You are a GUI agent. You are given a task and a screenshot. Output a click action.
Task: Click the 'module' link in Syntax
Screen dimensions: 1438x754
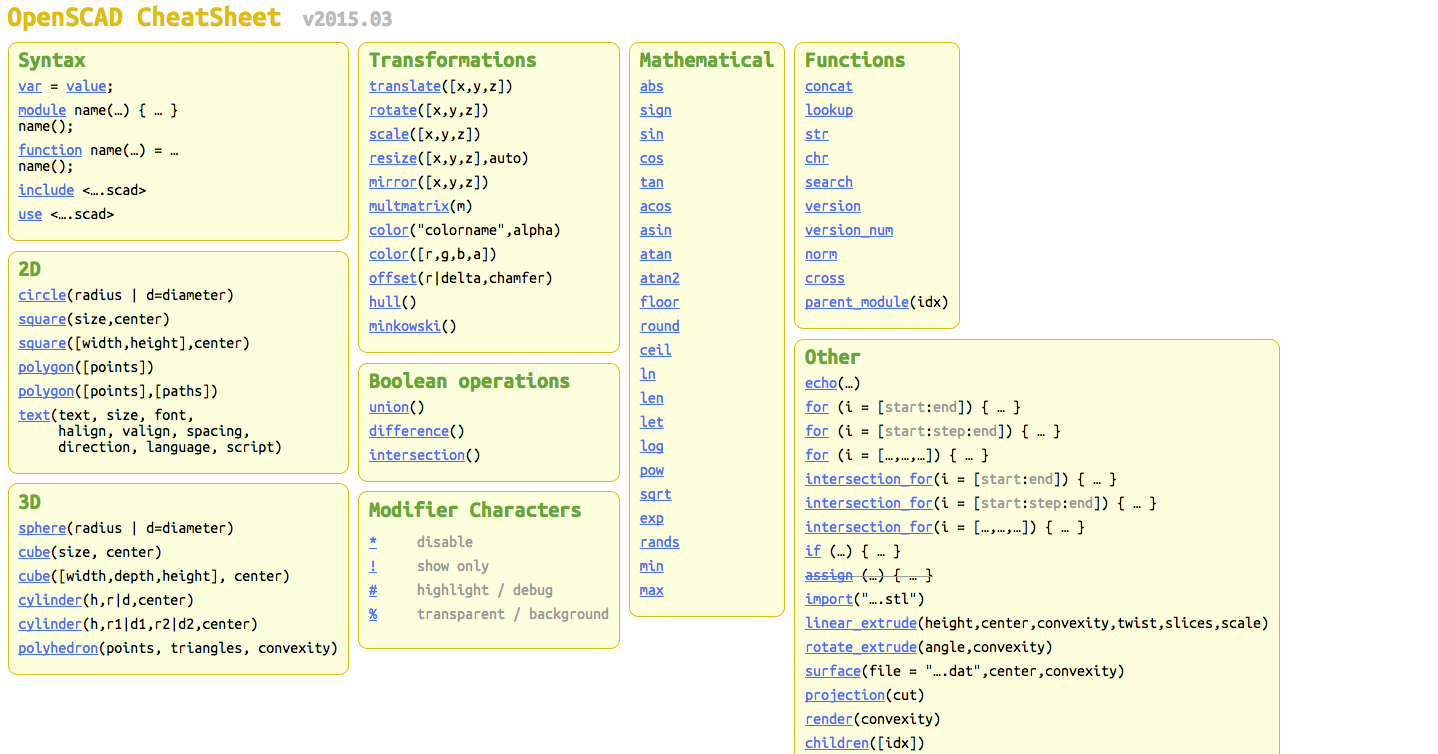[x=42, y=110]
